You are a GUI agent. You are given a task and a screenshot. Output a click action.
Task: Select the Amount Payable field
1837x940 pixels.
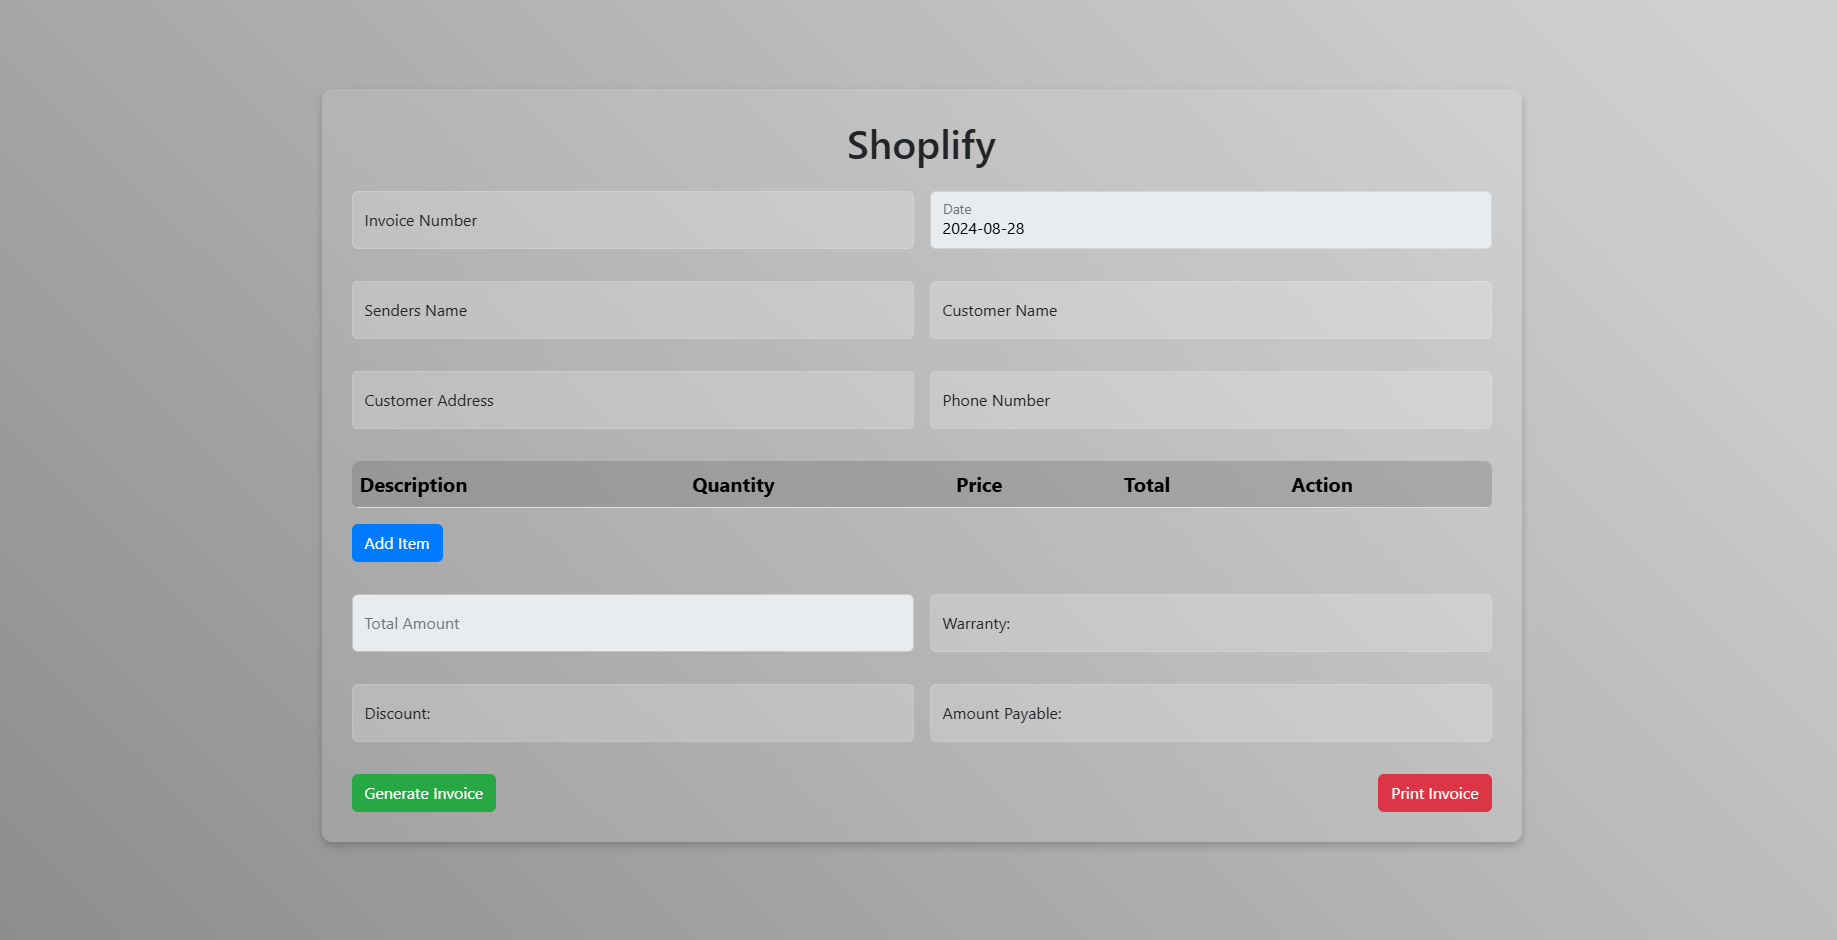point(1210,713)
